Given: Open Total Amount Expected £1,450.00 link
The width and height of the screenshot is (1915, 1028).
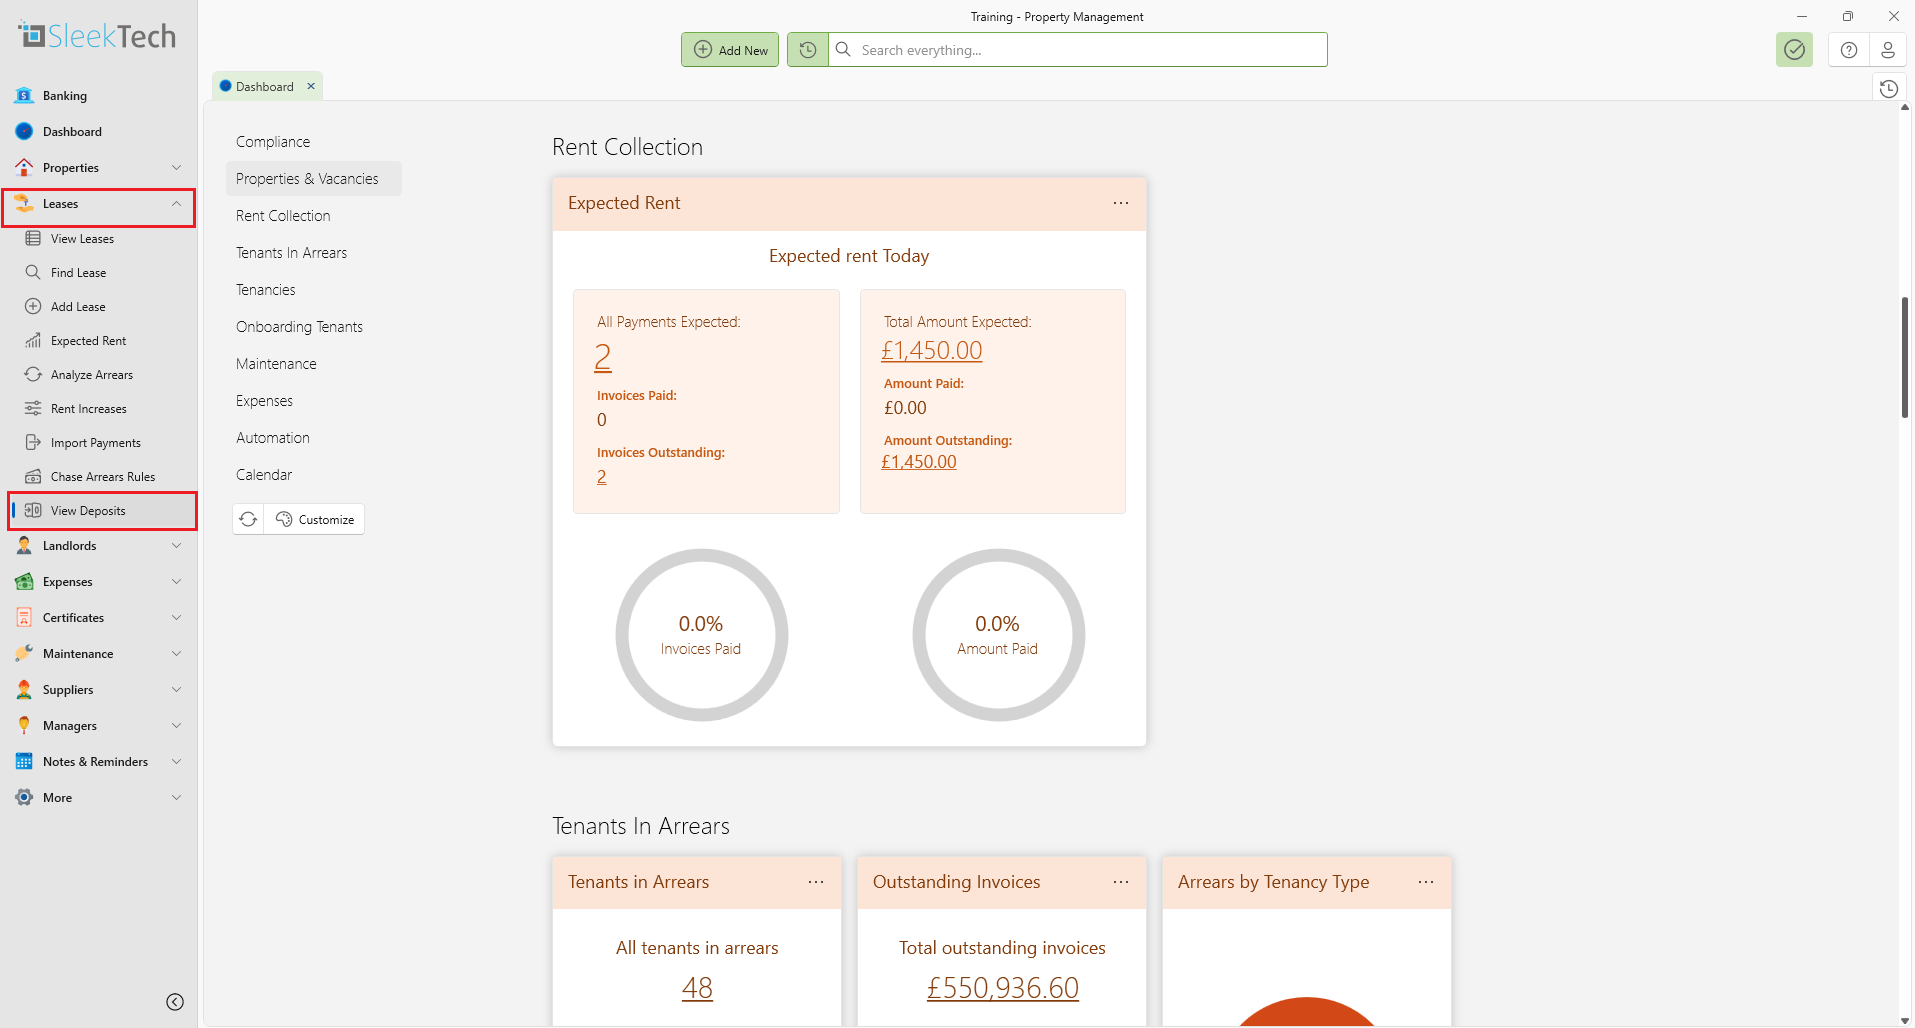Looking at the screenshot, I should [x=932, y=351].
